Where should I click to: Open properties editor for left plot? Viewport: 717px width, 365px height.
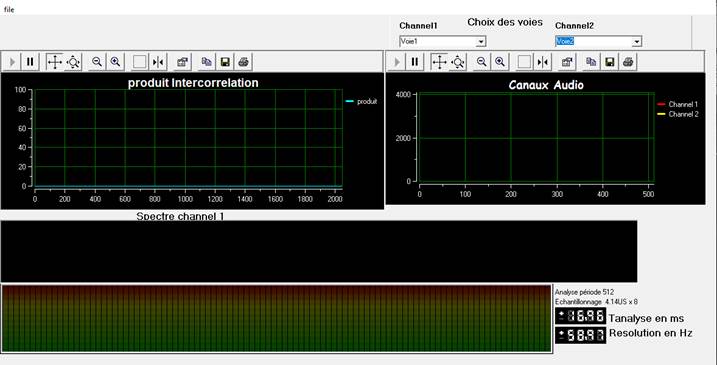pos(183,62)
